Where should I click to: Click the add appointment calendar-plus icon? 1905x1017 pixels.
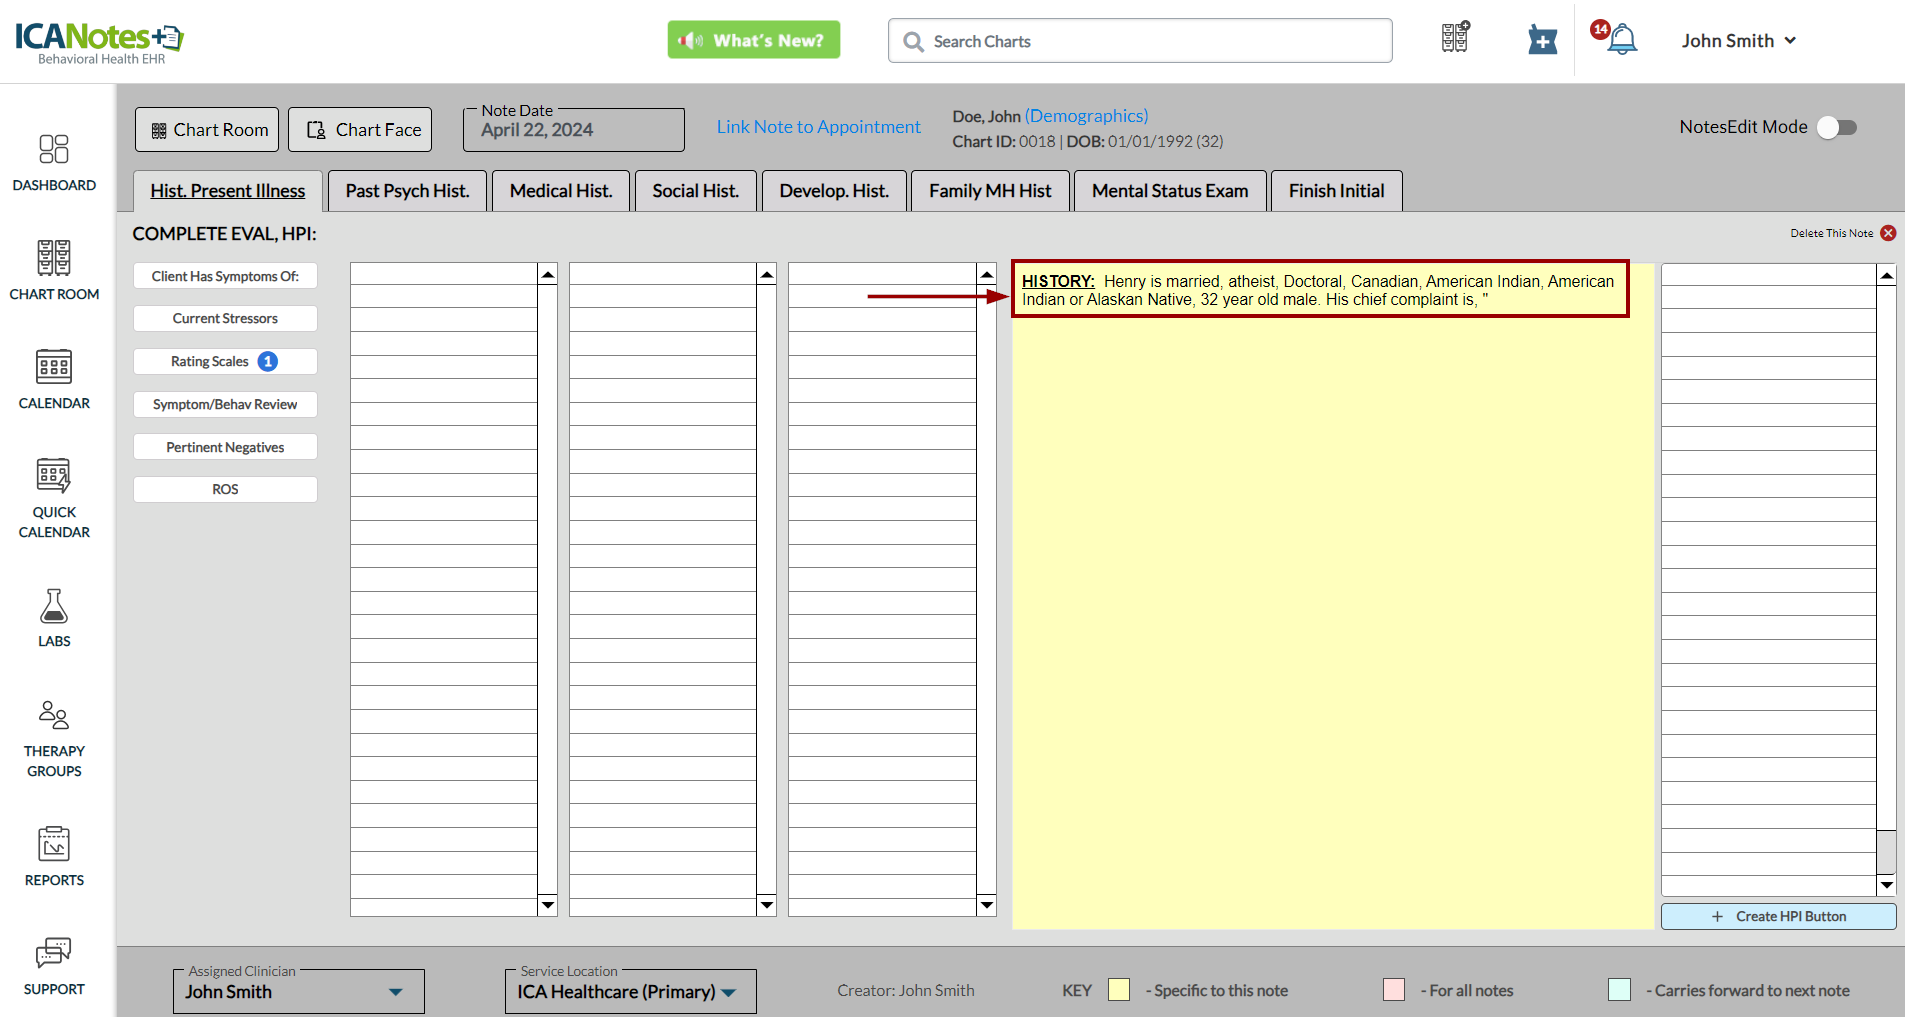[x=1542, y=40]
